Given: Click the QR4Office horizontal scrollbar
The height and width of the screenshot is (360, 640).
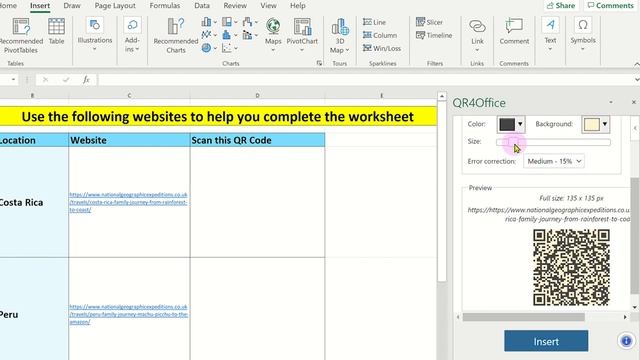Looking at the screenshot, I should [x=523, y=317].
